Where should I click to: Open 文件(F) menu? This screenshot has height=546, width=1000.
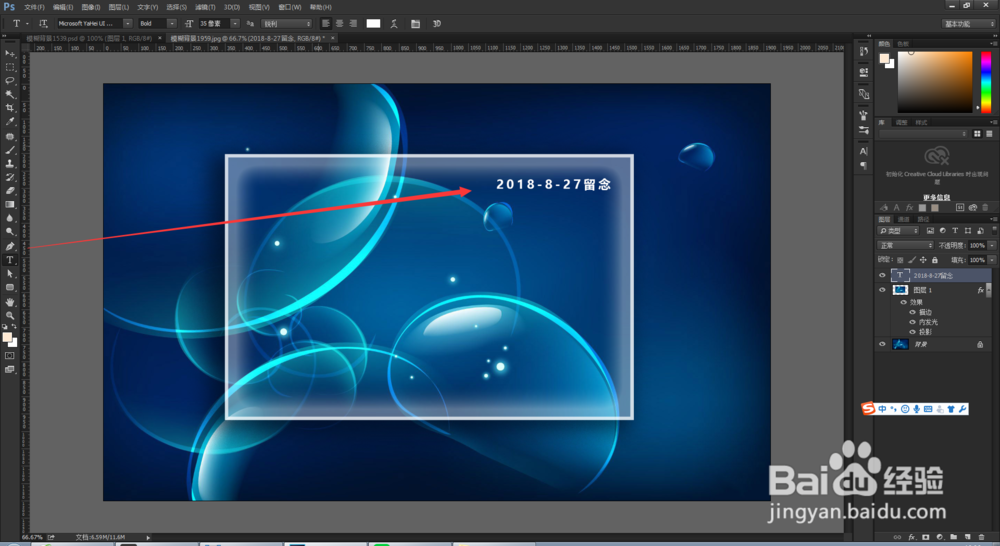pyautogui.click(x=34, y=7)
